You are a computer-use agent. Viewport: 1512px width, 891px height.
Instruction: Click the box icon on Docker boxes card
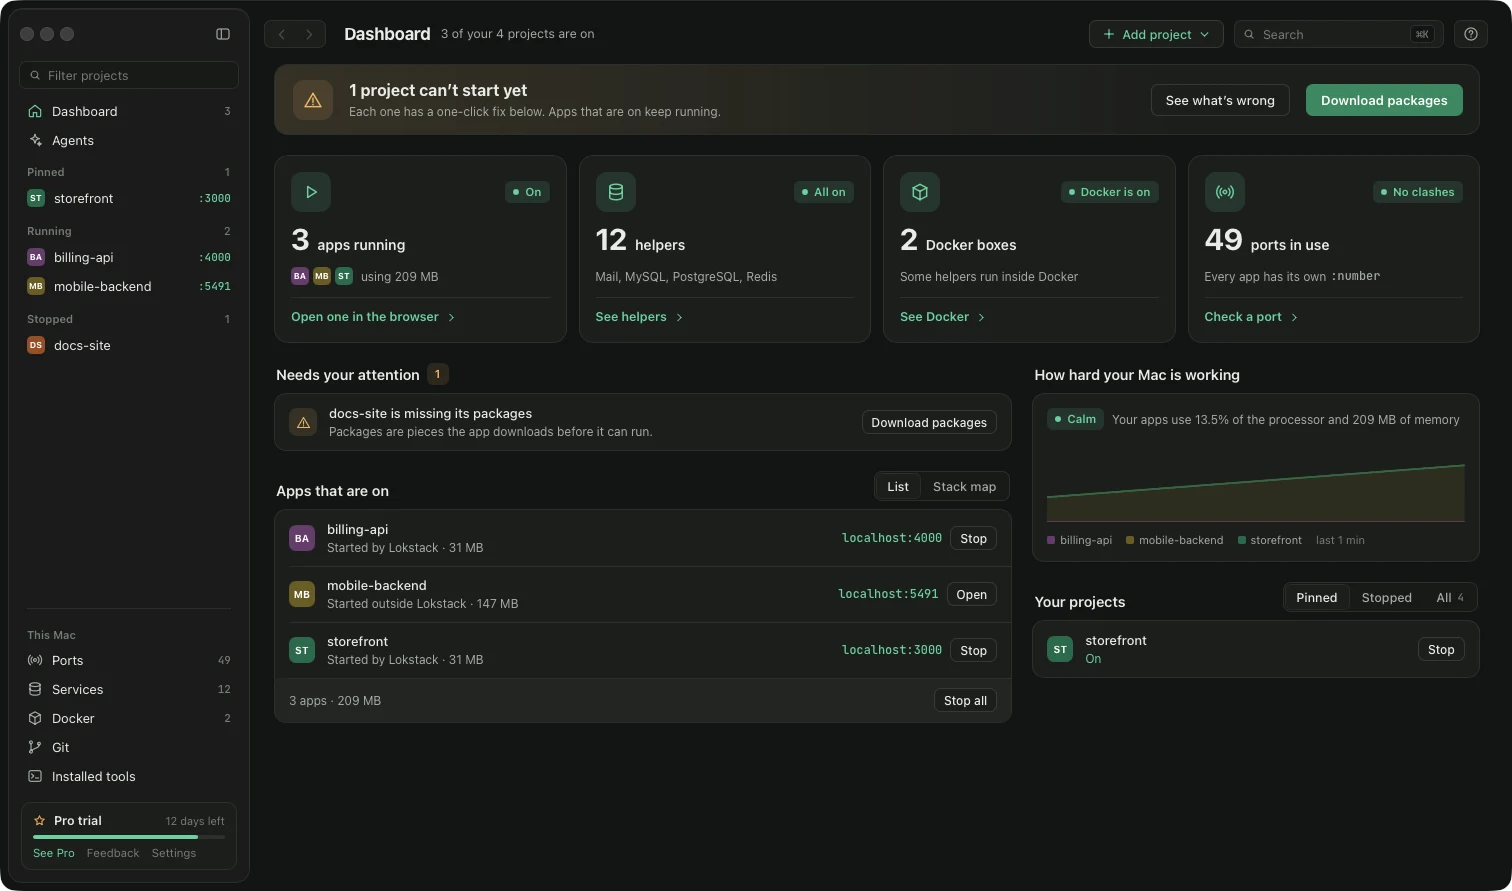[920, 192]
